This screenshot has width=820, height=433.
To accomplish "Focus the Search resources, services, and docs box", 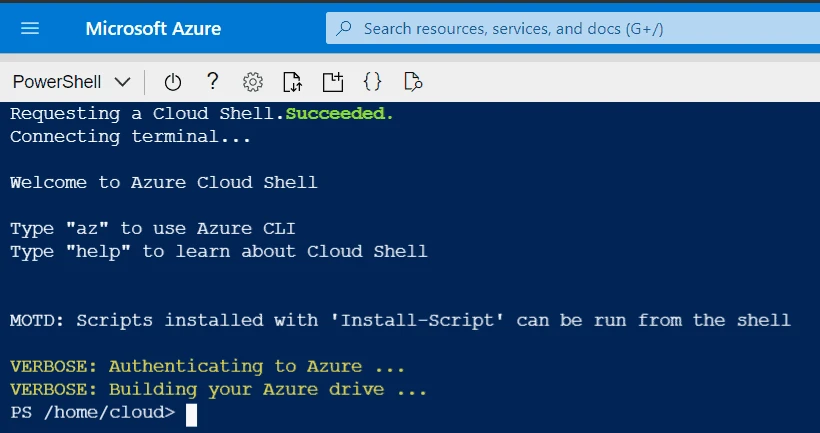I will pos(573,28).
